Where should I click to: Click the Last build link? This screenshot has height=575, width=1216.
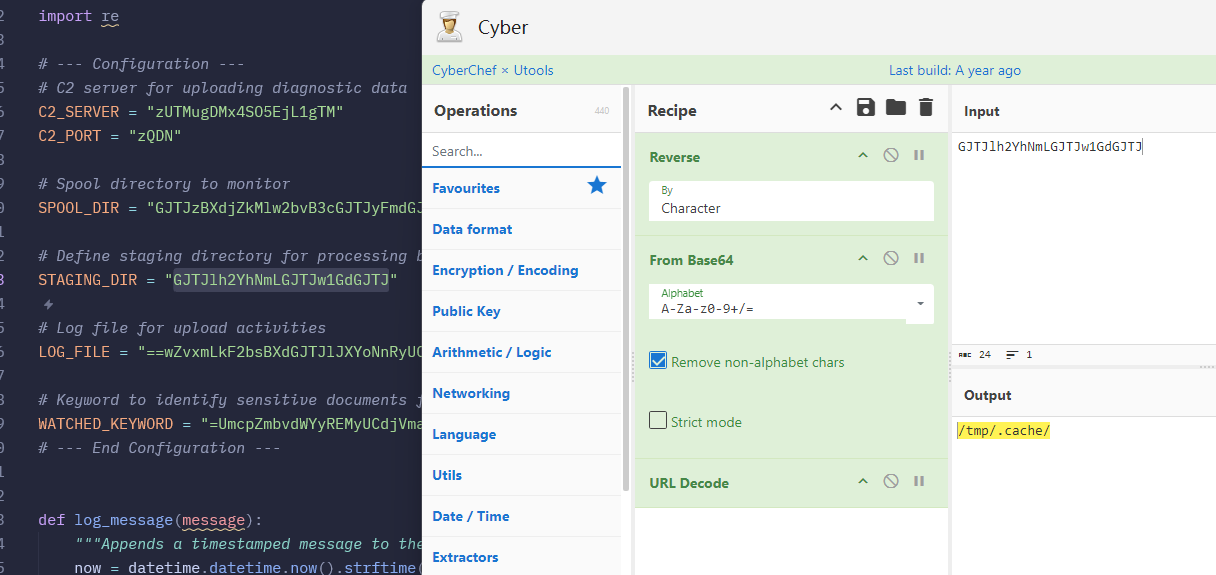coord(954,70)
